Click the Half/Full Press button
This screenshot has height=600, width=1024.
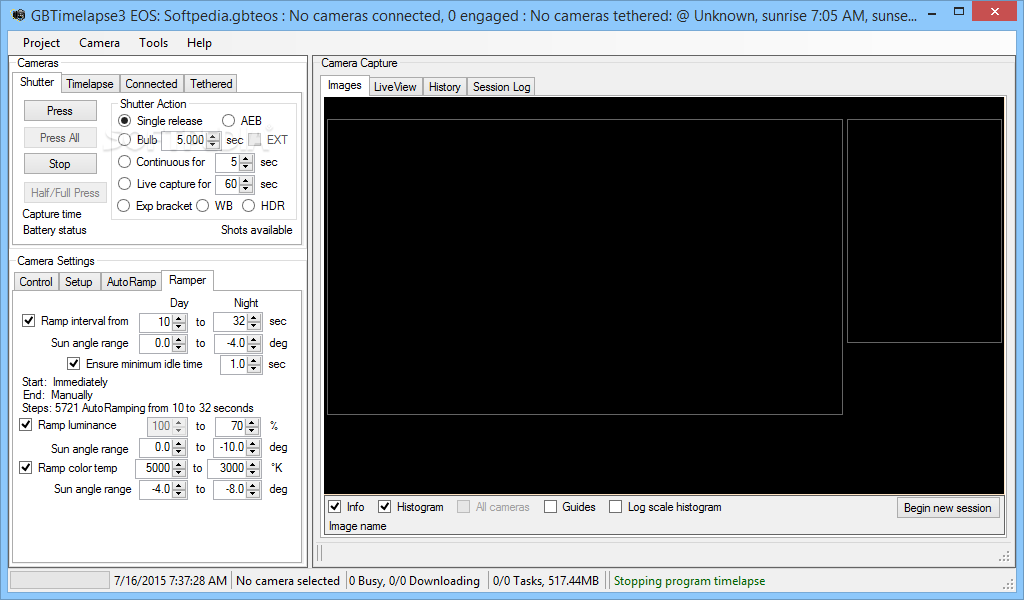[x=65, y=193]
